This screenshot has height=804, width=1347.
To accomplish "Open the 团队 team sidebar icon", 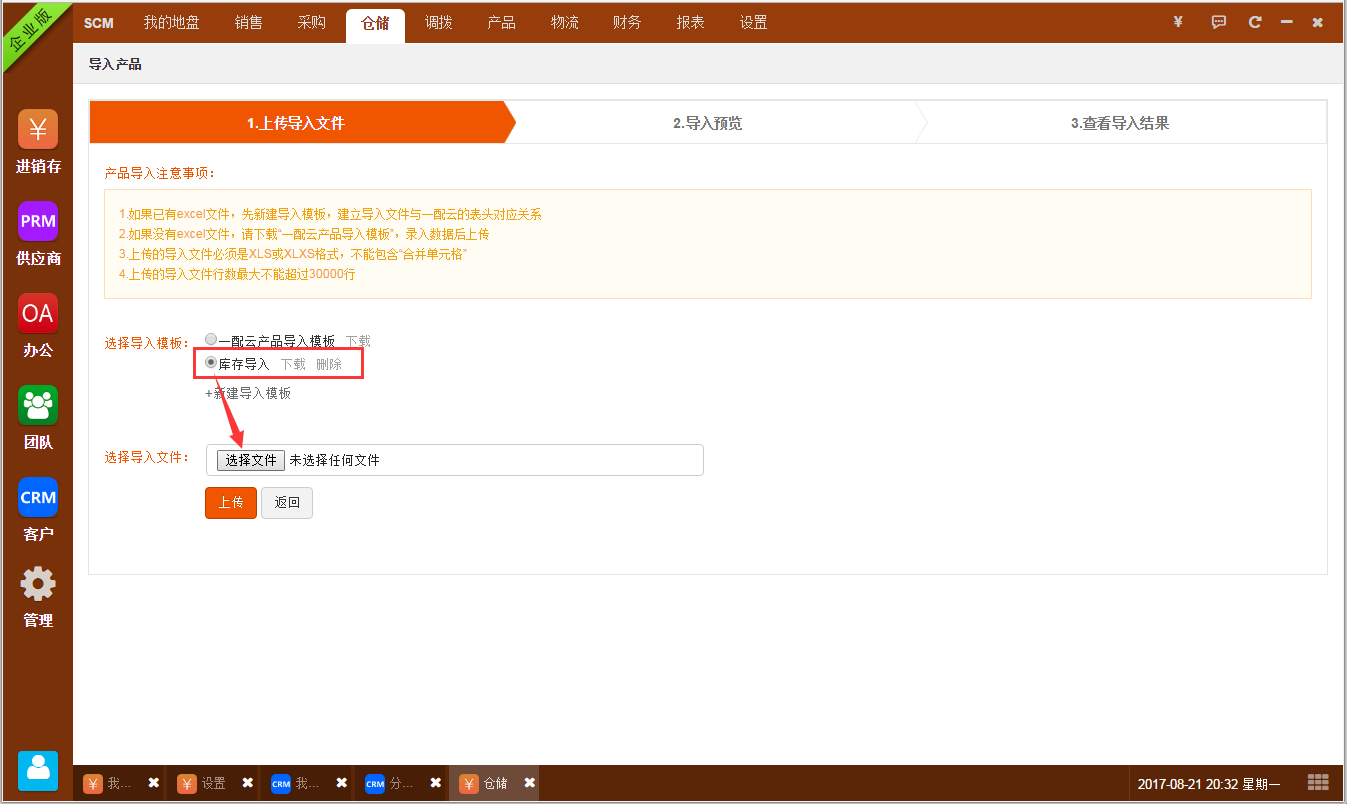I will coord(38,405).
